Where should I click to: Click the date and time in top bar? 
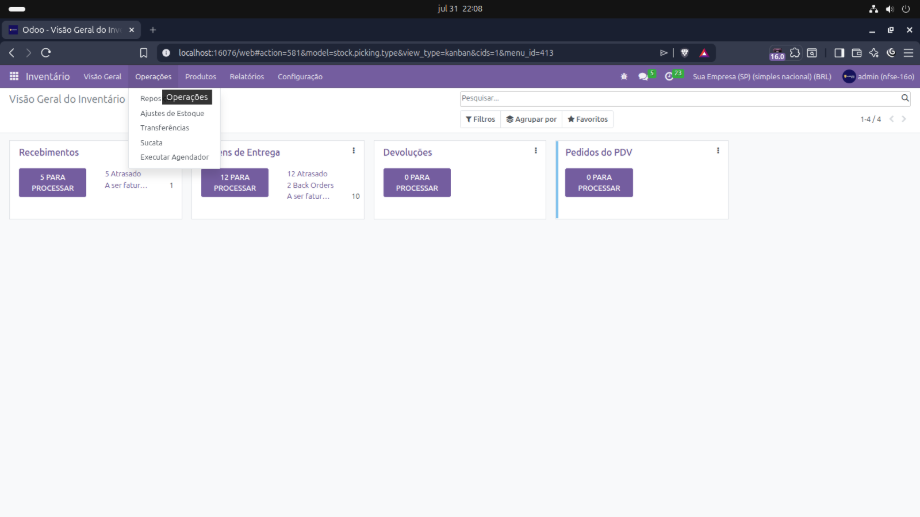(x=460, y=9)
